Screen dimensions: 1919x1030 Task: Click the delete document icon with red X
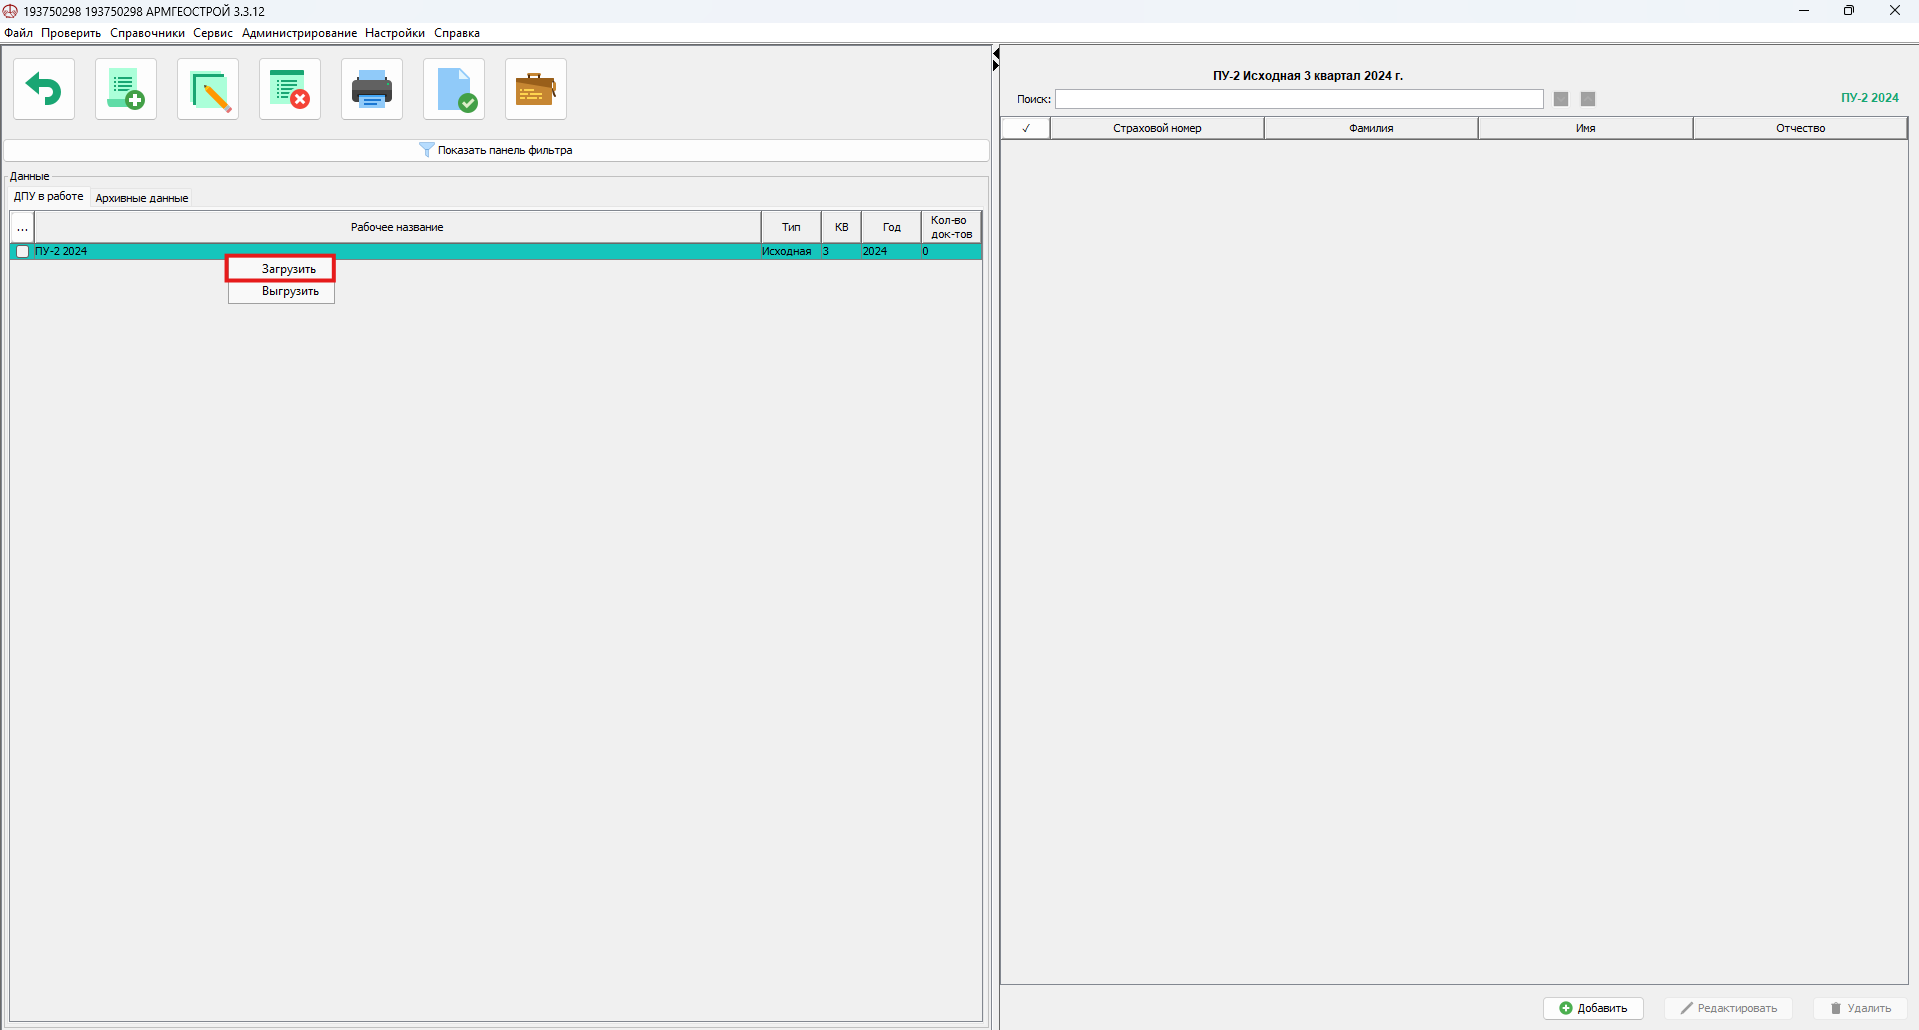(290, 89)
